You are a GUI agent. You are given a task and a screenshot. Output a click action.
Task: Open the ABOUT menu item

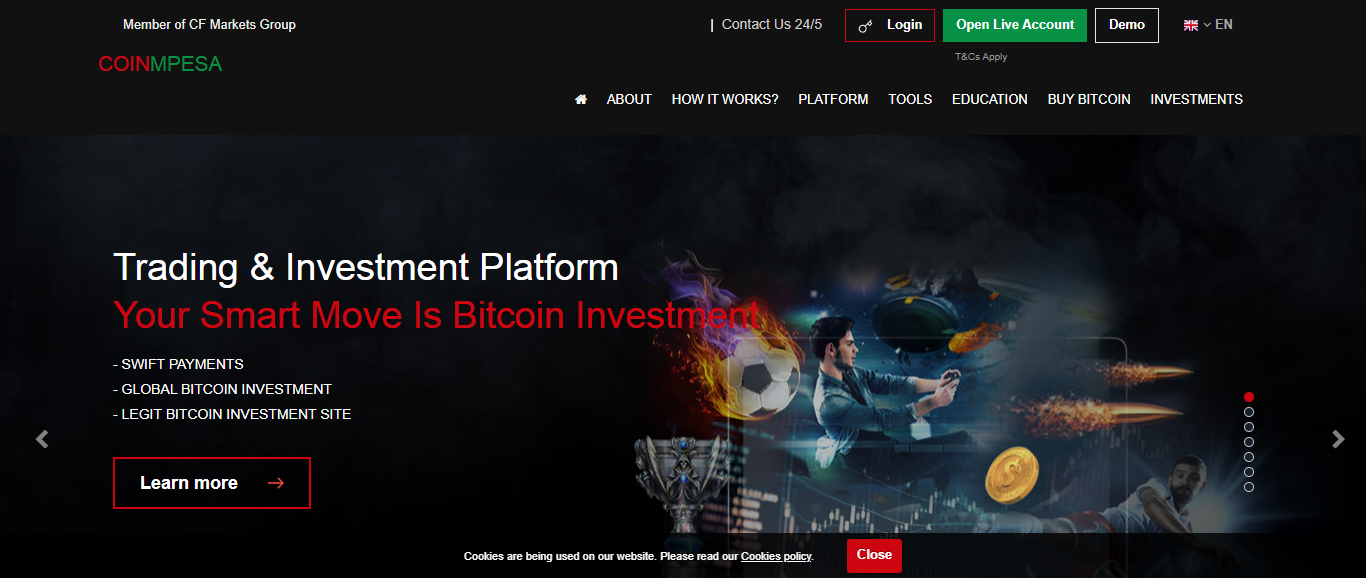pos(629,99)
